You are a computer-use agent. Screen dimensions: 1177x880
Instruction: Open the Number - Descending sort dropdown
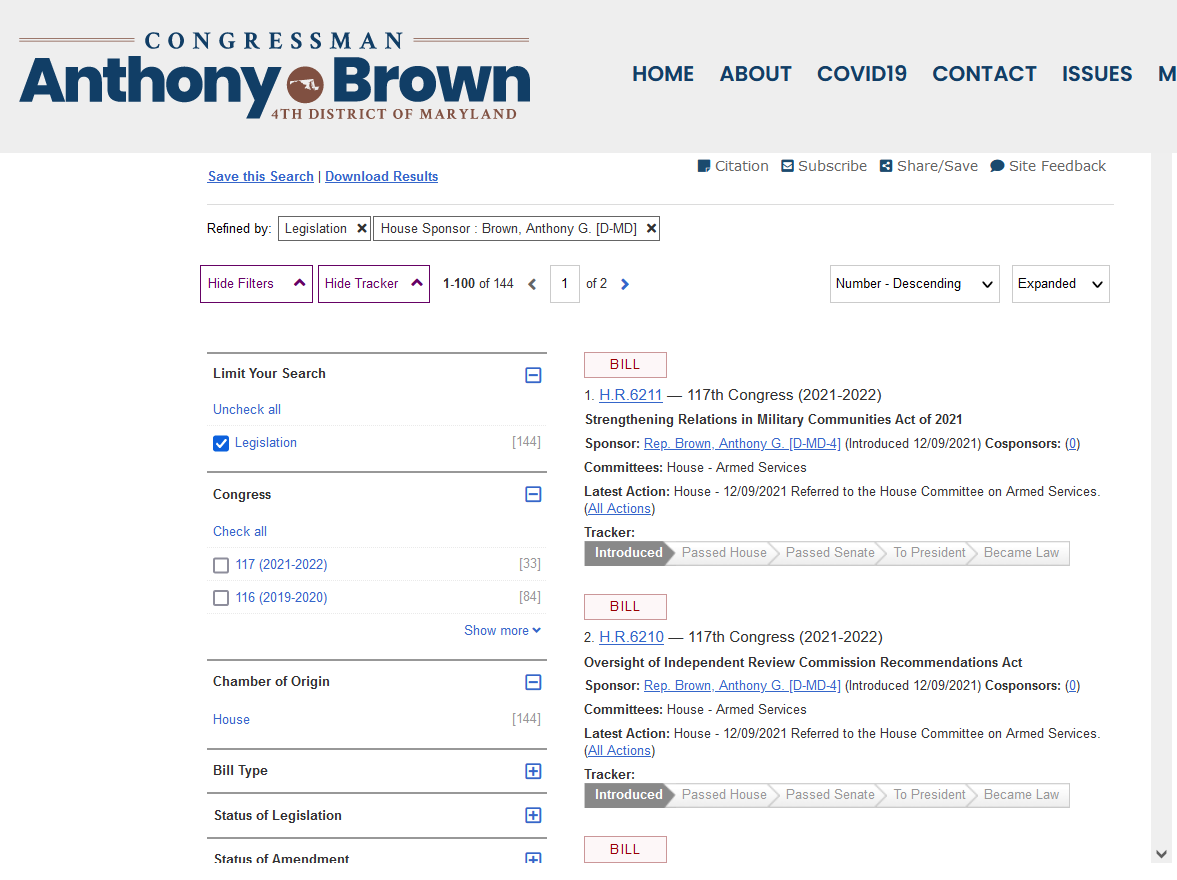pyautogui.click(x=914, y=284)
